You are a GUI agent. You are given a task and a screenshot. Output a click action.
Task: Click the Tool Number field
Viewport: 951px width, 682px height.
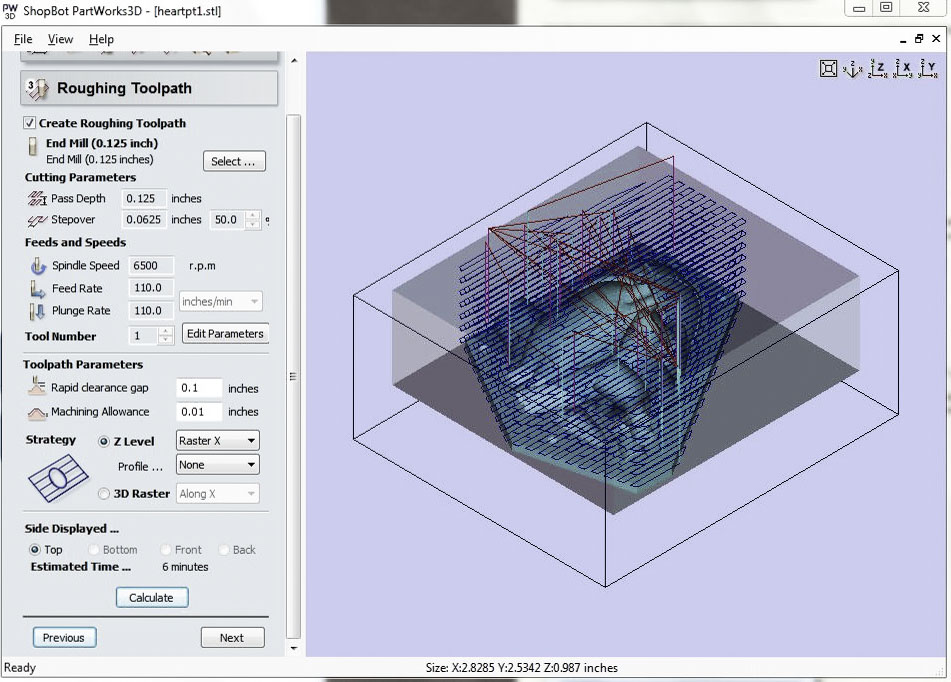tap(144, 336)
